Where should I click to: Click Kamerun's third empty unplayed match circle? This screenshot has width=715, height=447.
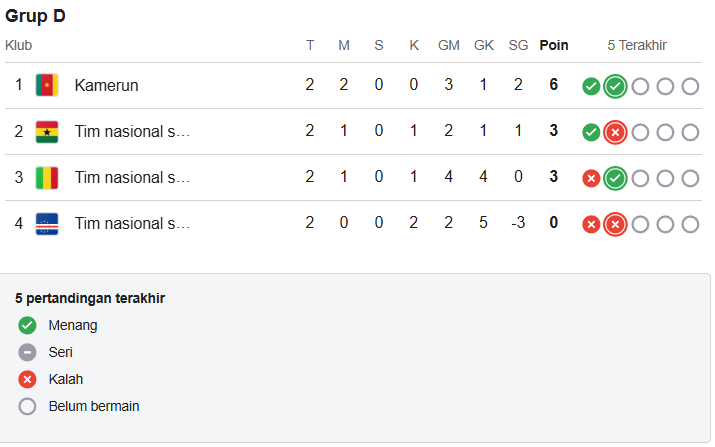coord(690,86)
